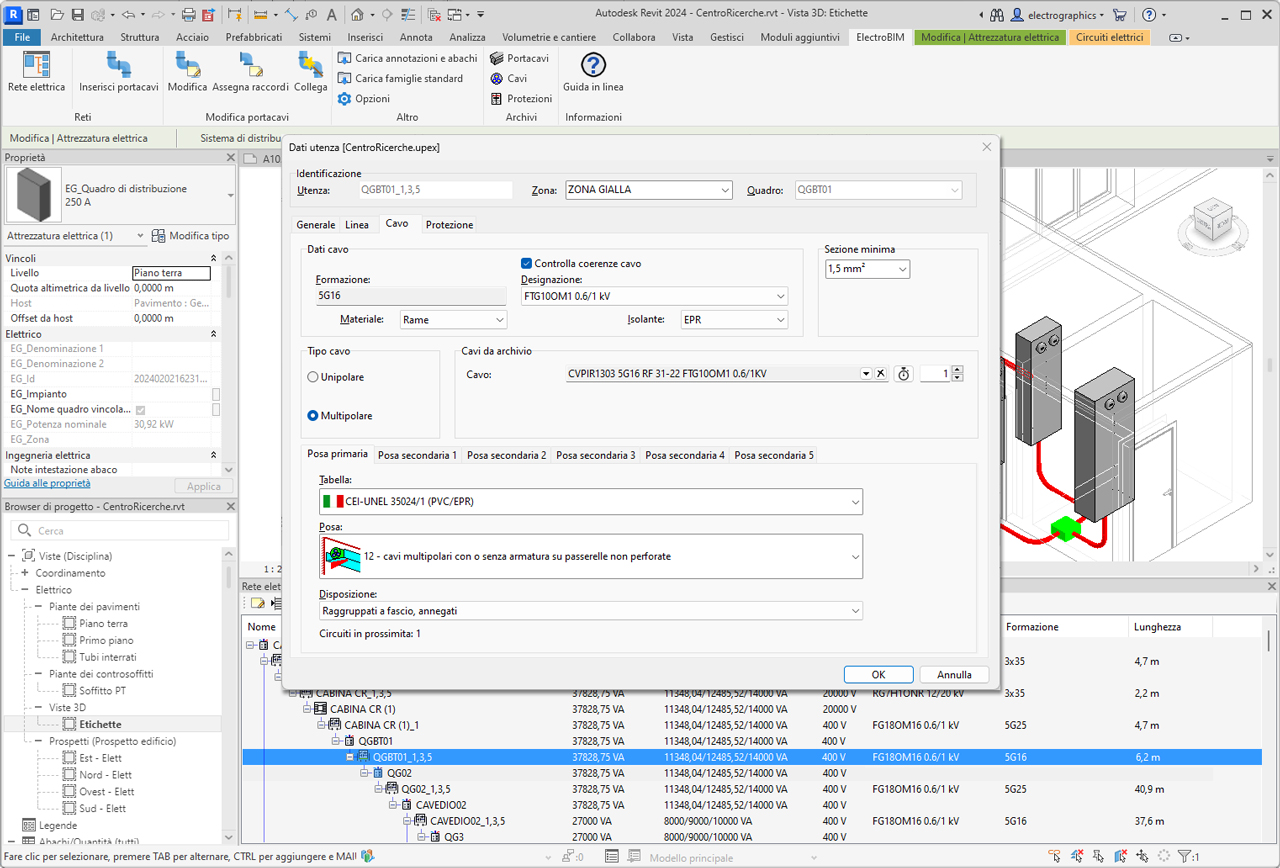
Task: Open Opzioni gear in Altro panel
Action: 364,98
